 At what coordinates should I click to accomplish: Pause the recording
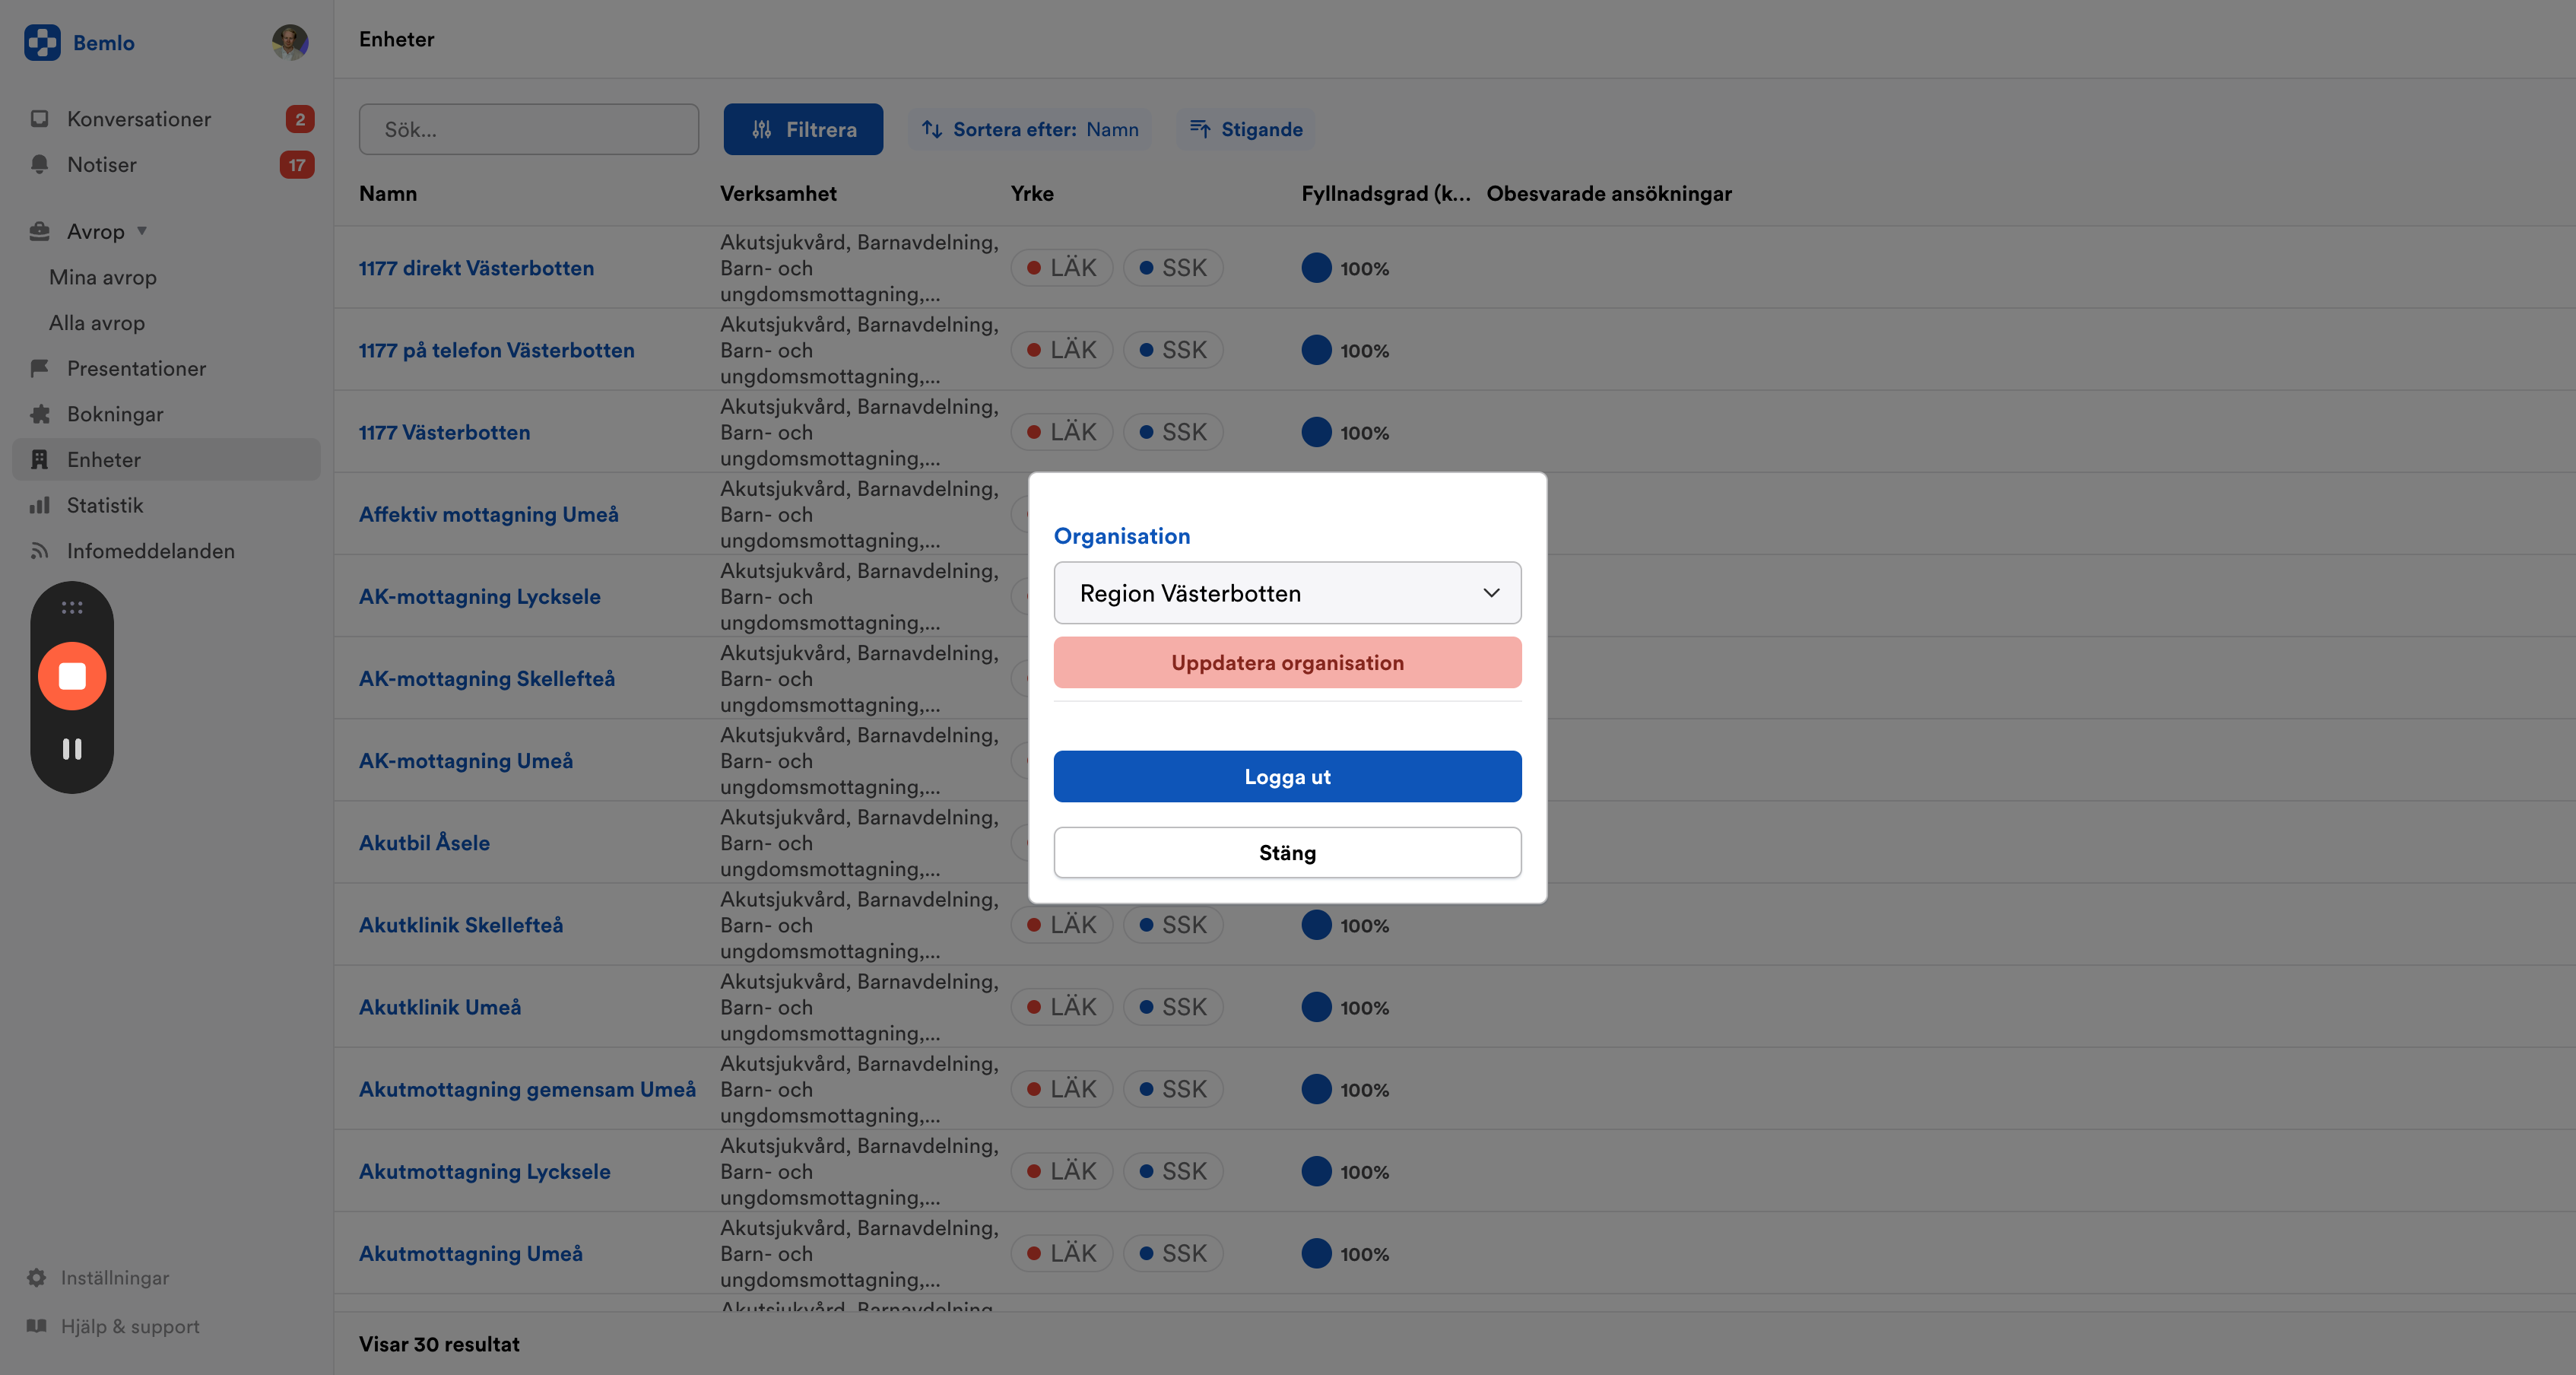click(72, 748)
